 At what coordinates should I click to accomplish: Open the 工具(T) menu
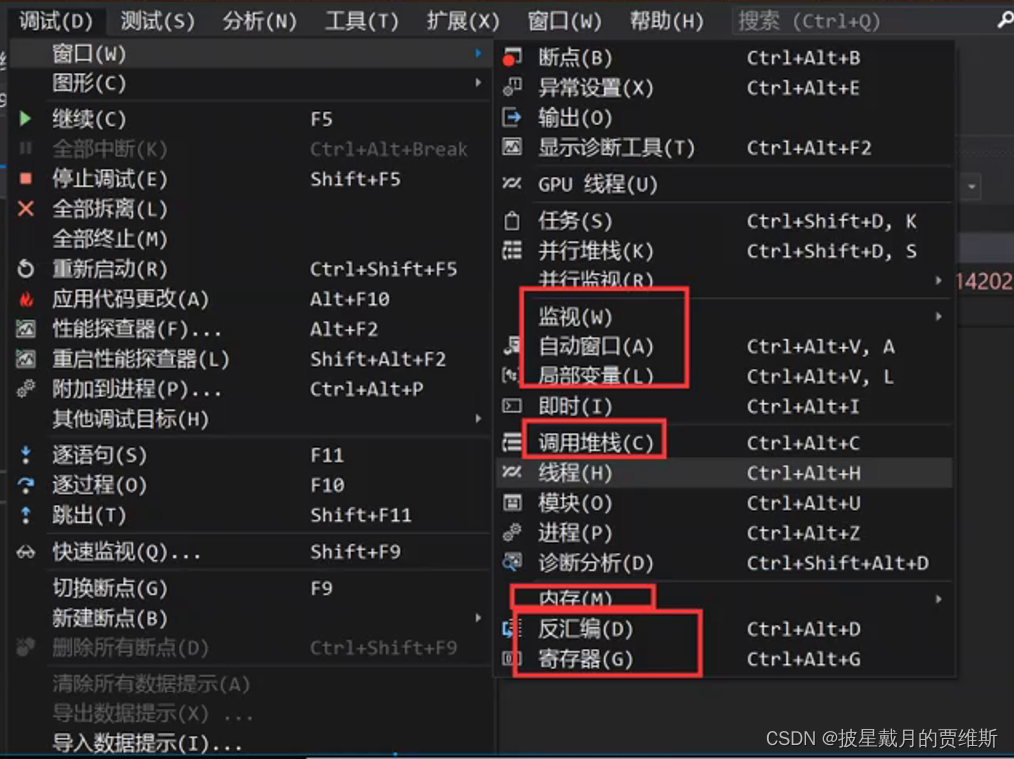pyautogui.click(x=361, y=21)
